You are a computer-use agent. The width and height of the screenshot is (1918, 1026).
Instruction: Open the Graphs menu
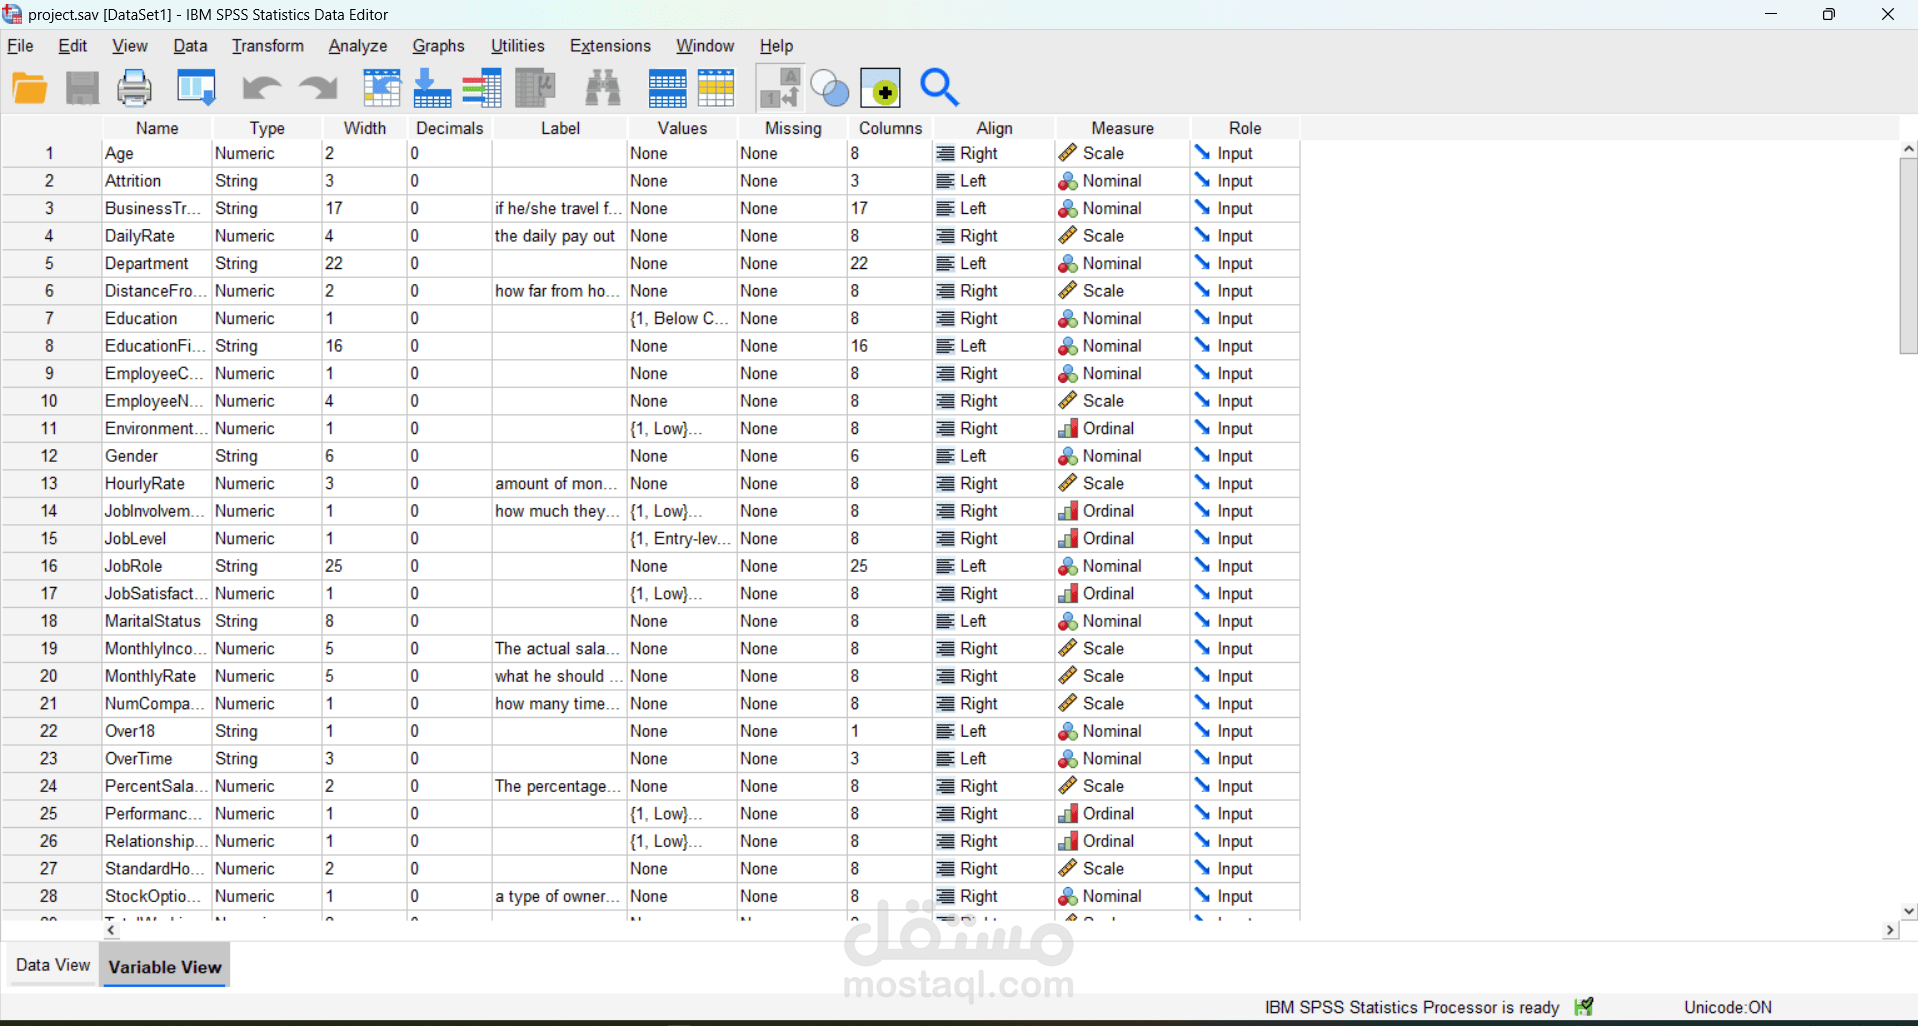click(x=439, y=46)
